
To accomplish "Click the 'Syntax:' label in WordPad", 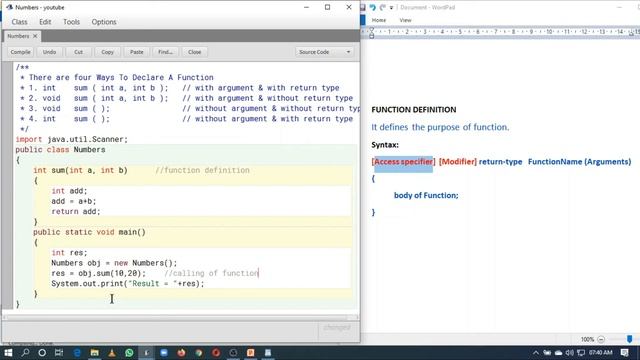I will pyautogui.click(x=385, y=145).
